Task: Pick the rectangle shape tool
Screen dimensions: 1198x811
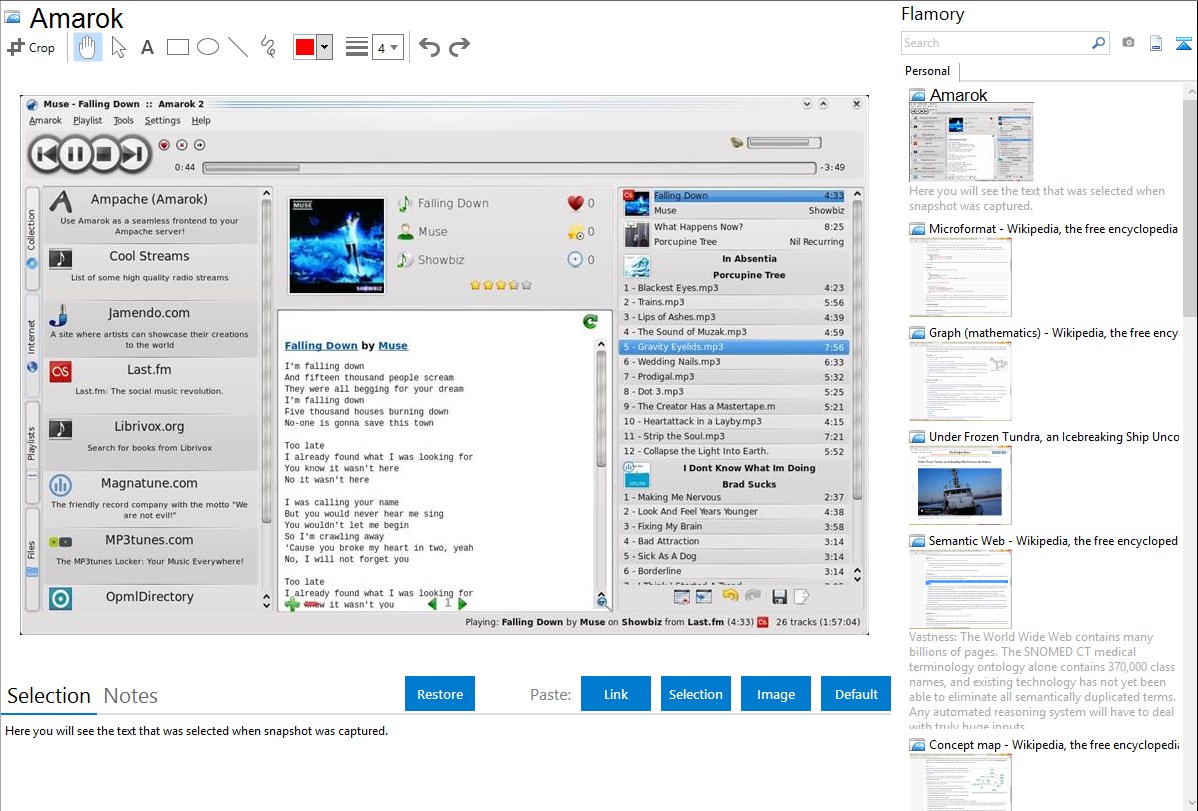Action: (177, 47)
